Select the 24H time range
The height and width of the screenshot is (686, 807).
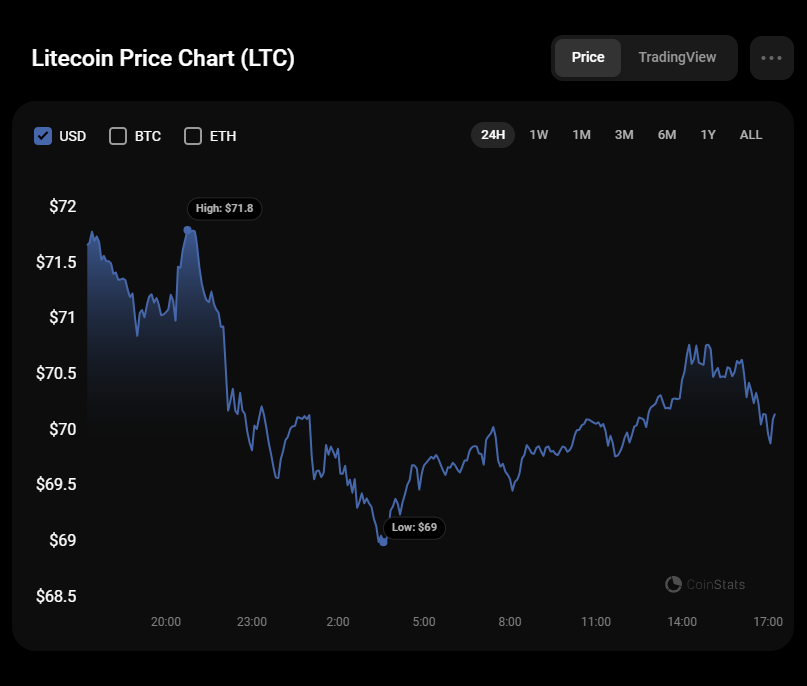pyautogui.click(x=493, y=135)
